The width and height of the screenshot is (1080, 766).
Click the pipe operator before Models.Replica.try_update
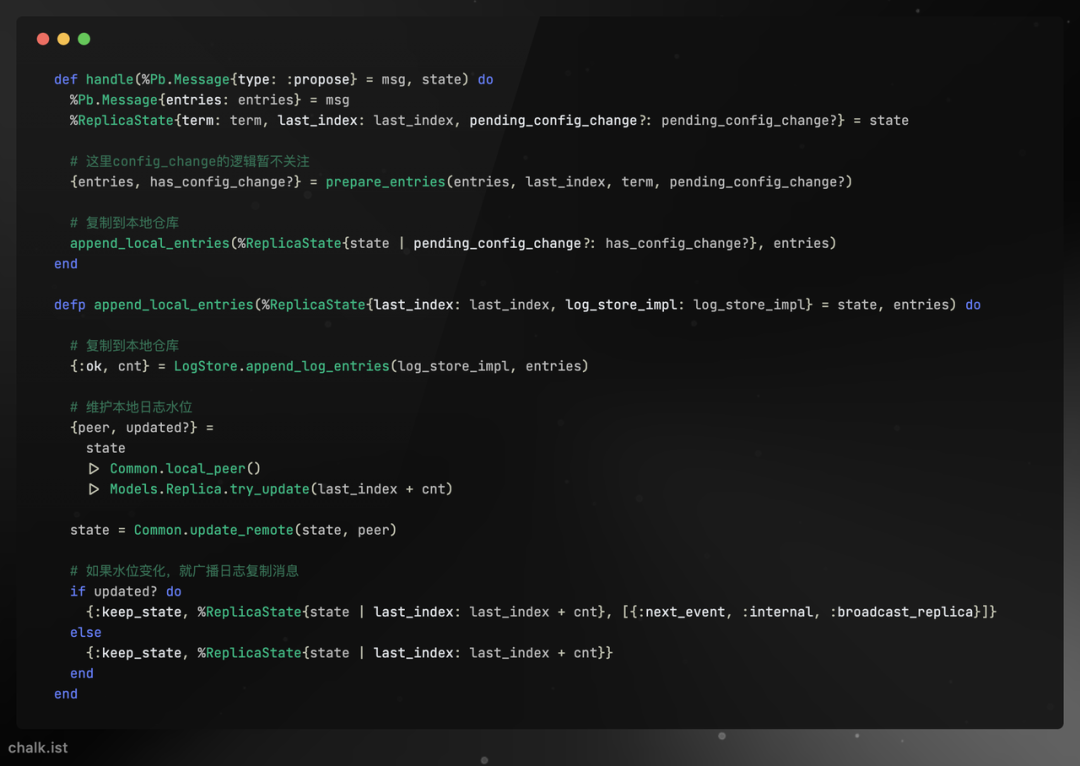(x=94, y=489)
